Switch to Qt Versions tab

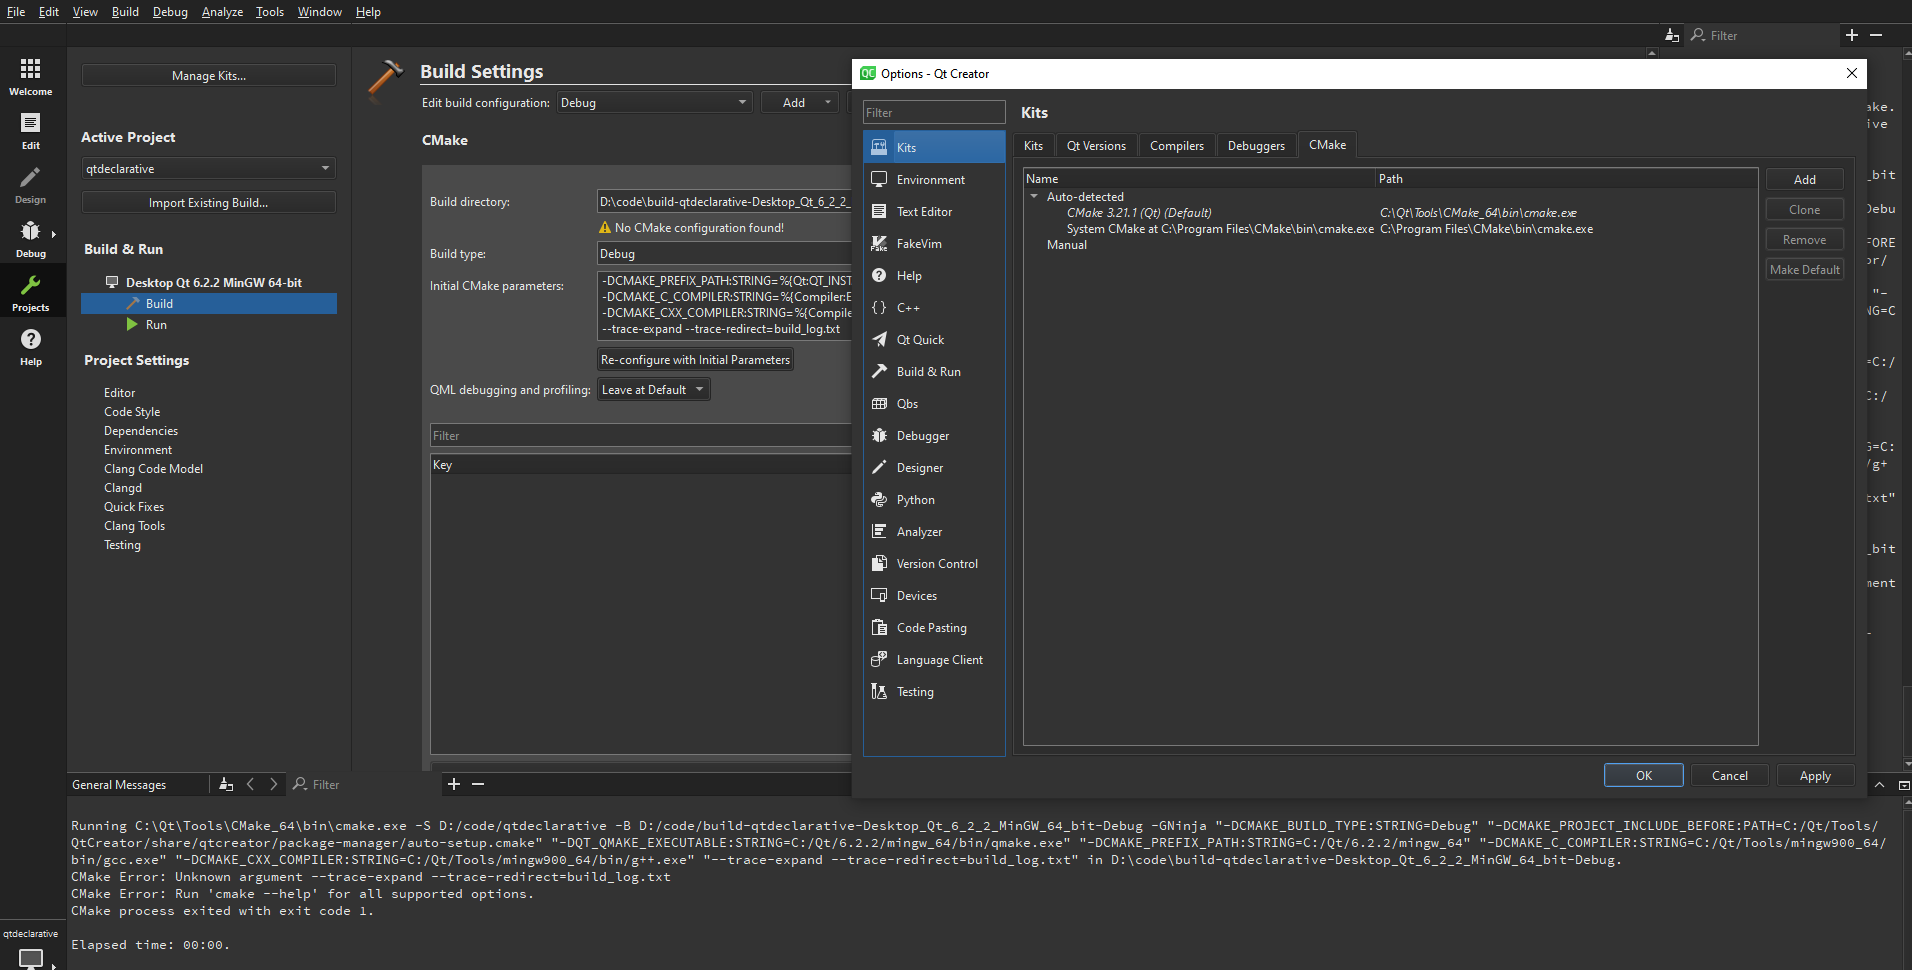pos(1096,145)
